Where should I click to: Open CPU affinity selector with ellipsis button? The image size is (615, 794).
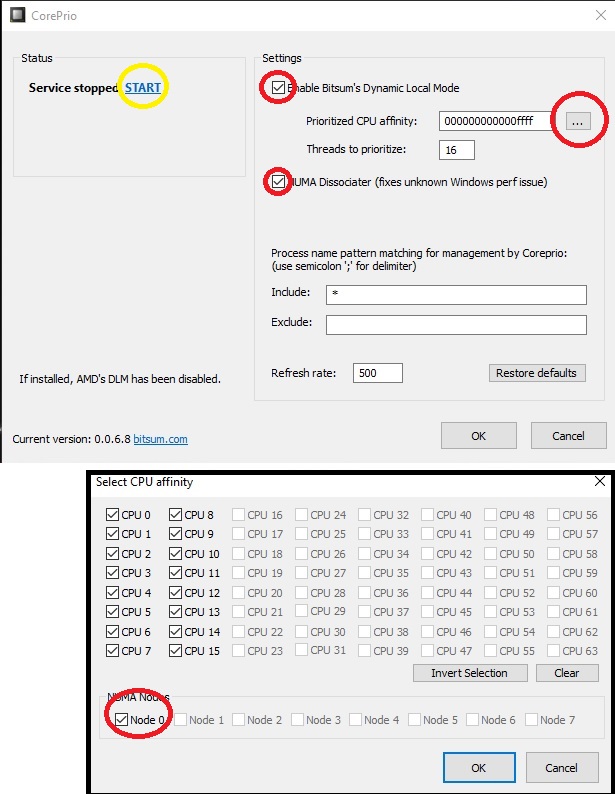[x=578, y=122]
